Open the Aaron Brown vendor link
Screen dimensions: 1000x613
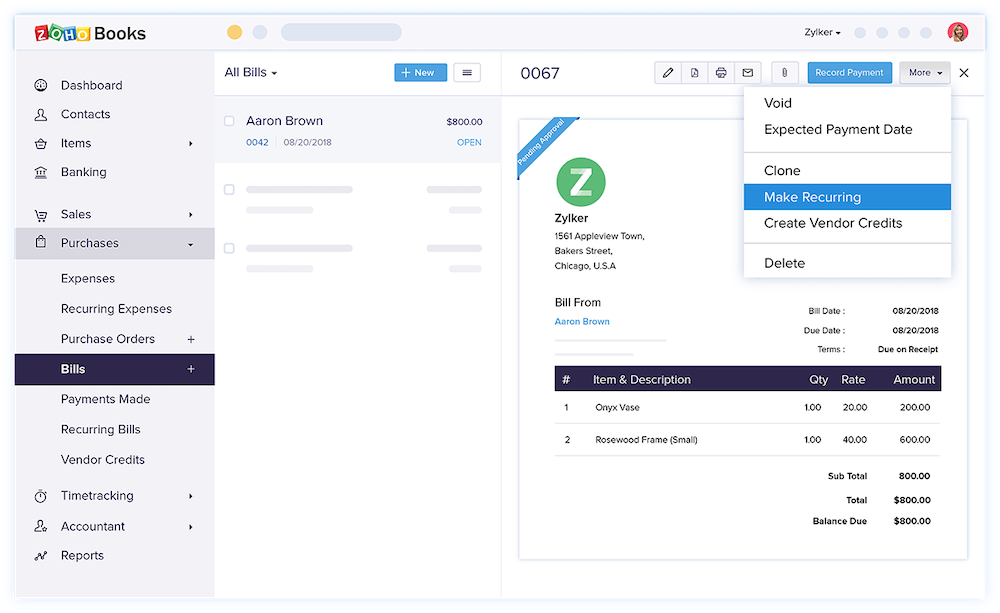[582, 321]
